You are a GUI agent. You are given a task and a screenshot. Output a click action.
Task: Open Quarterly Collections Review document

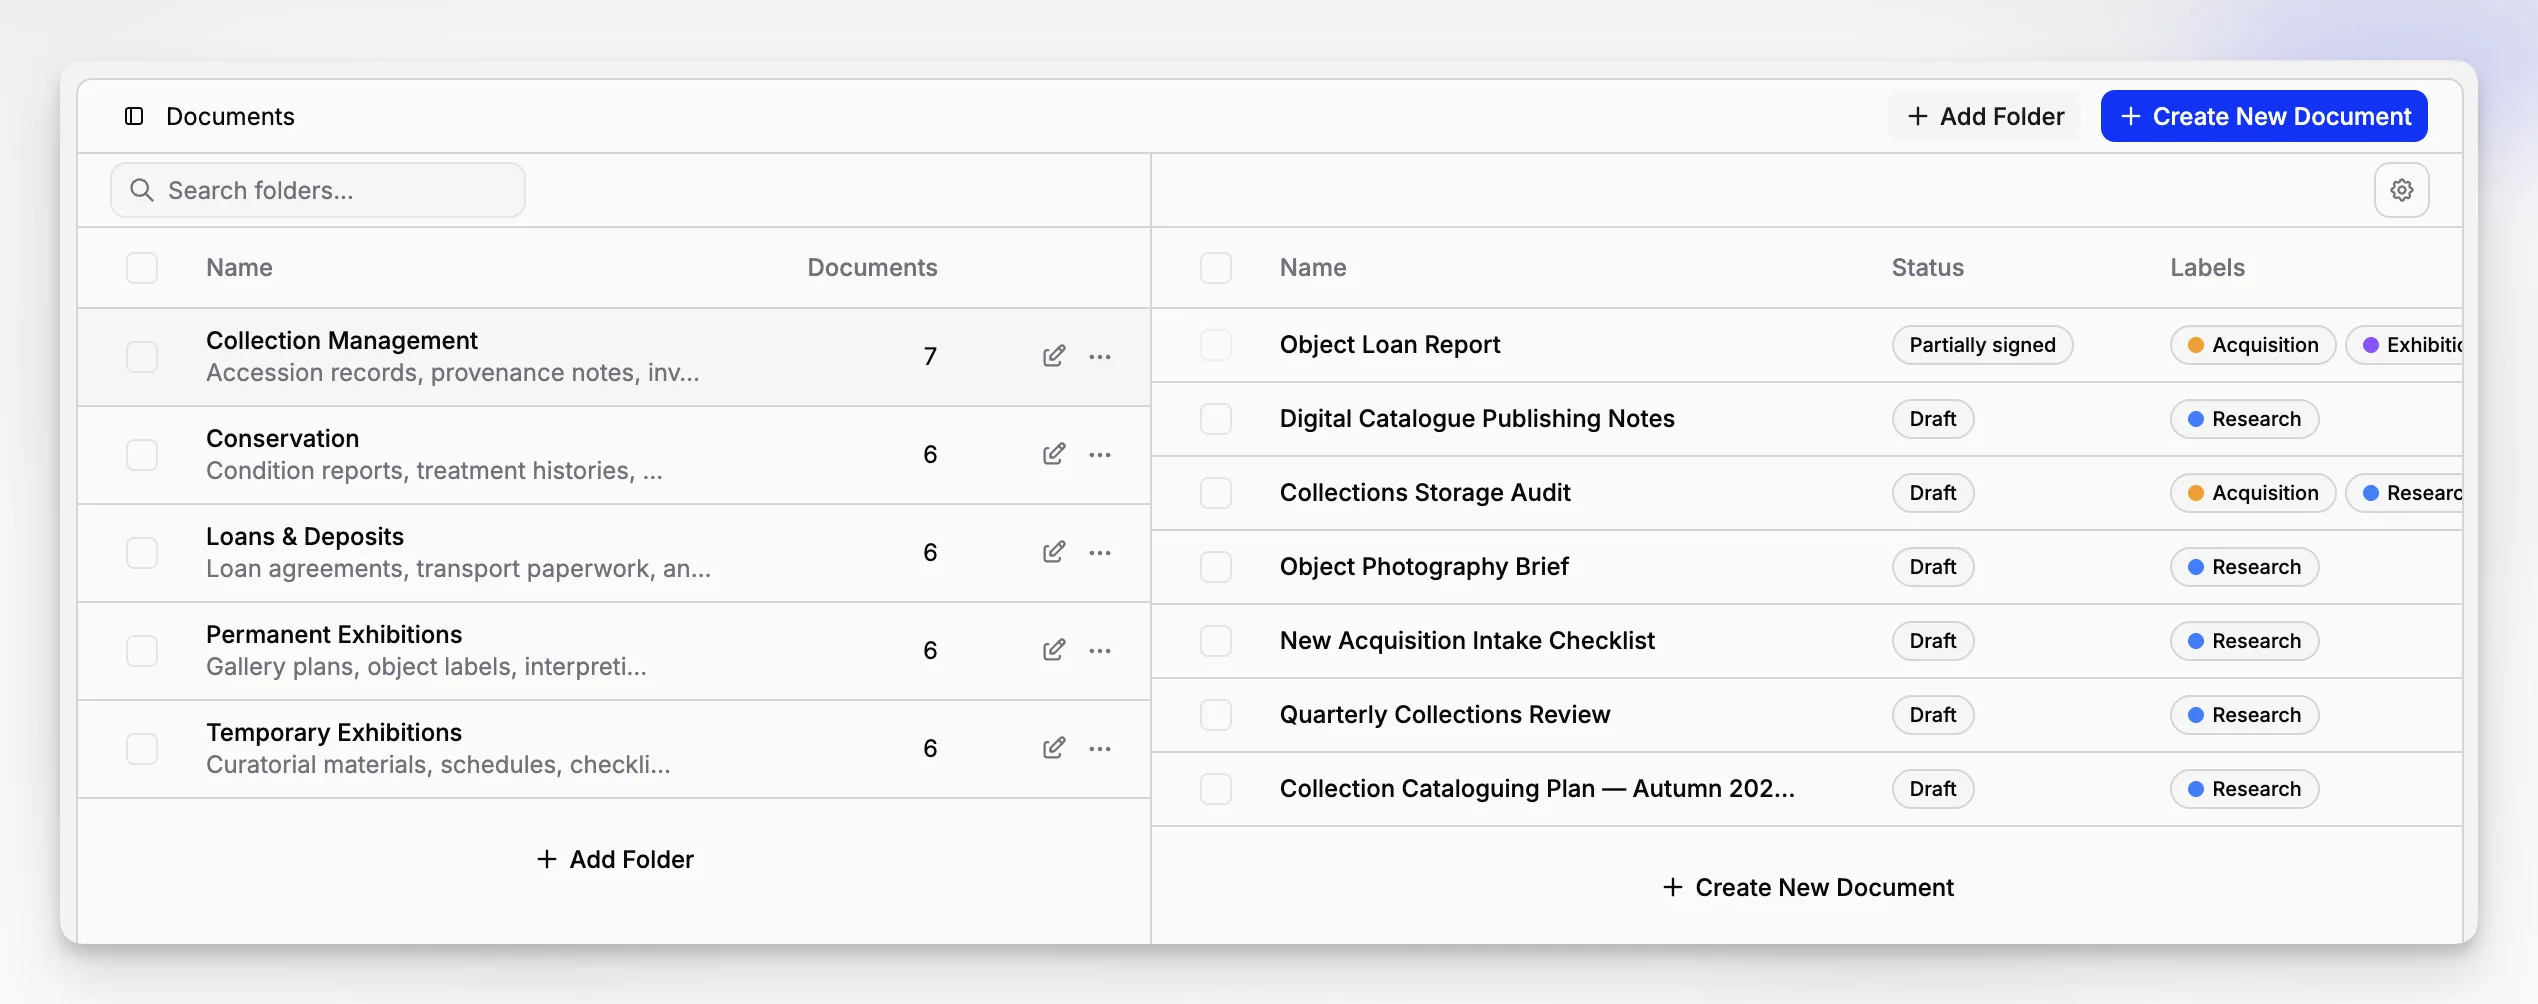1445,715
